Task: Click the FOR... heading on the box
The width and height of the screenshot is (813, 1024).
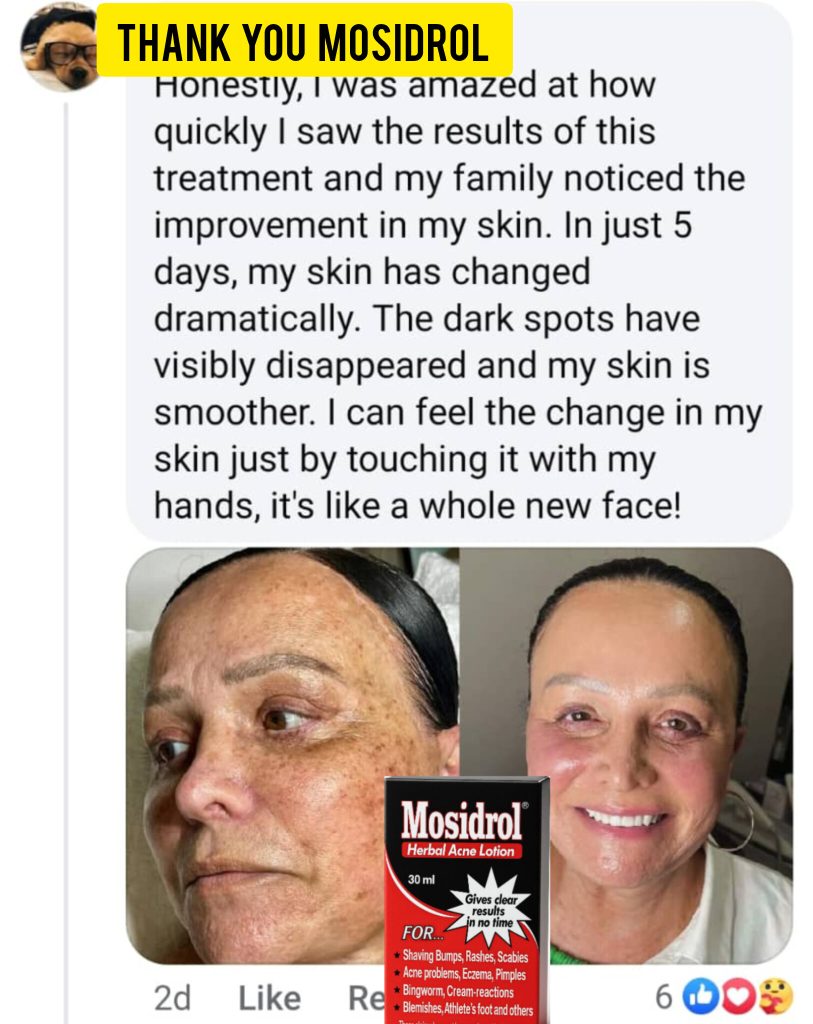Action: point(422,932)
